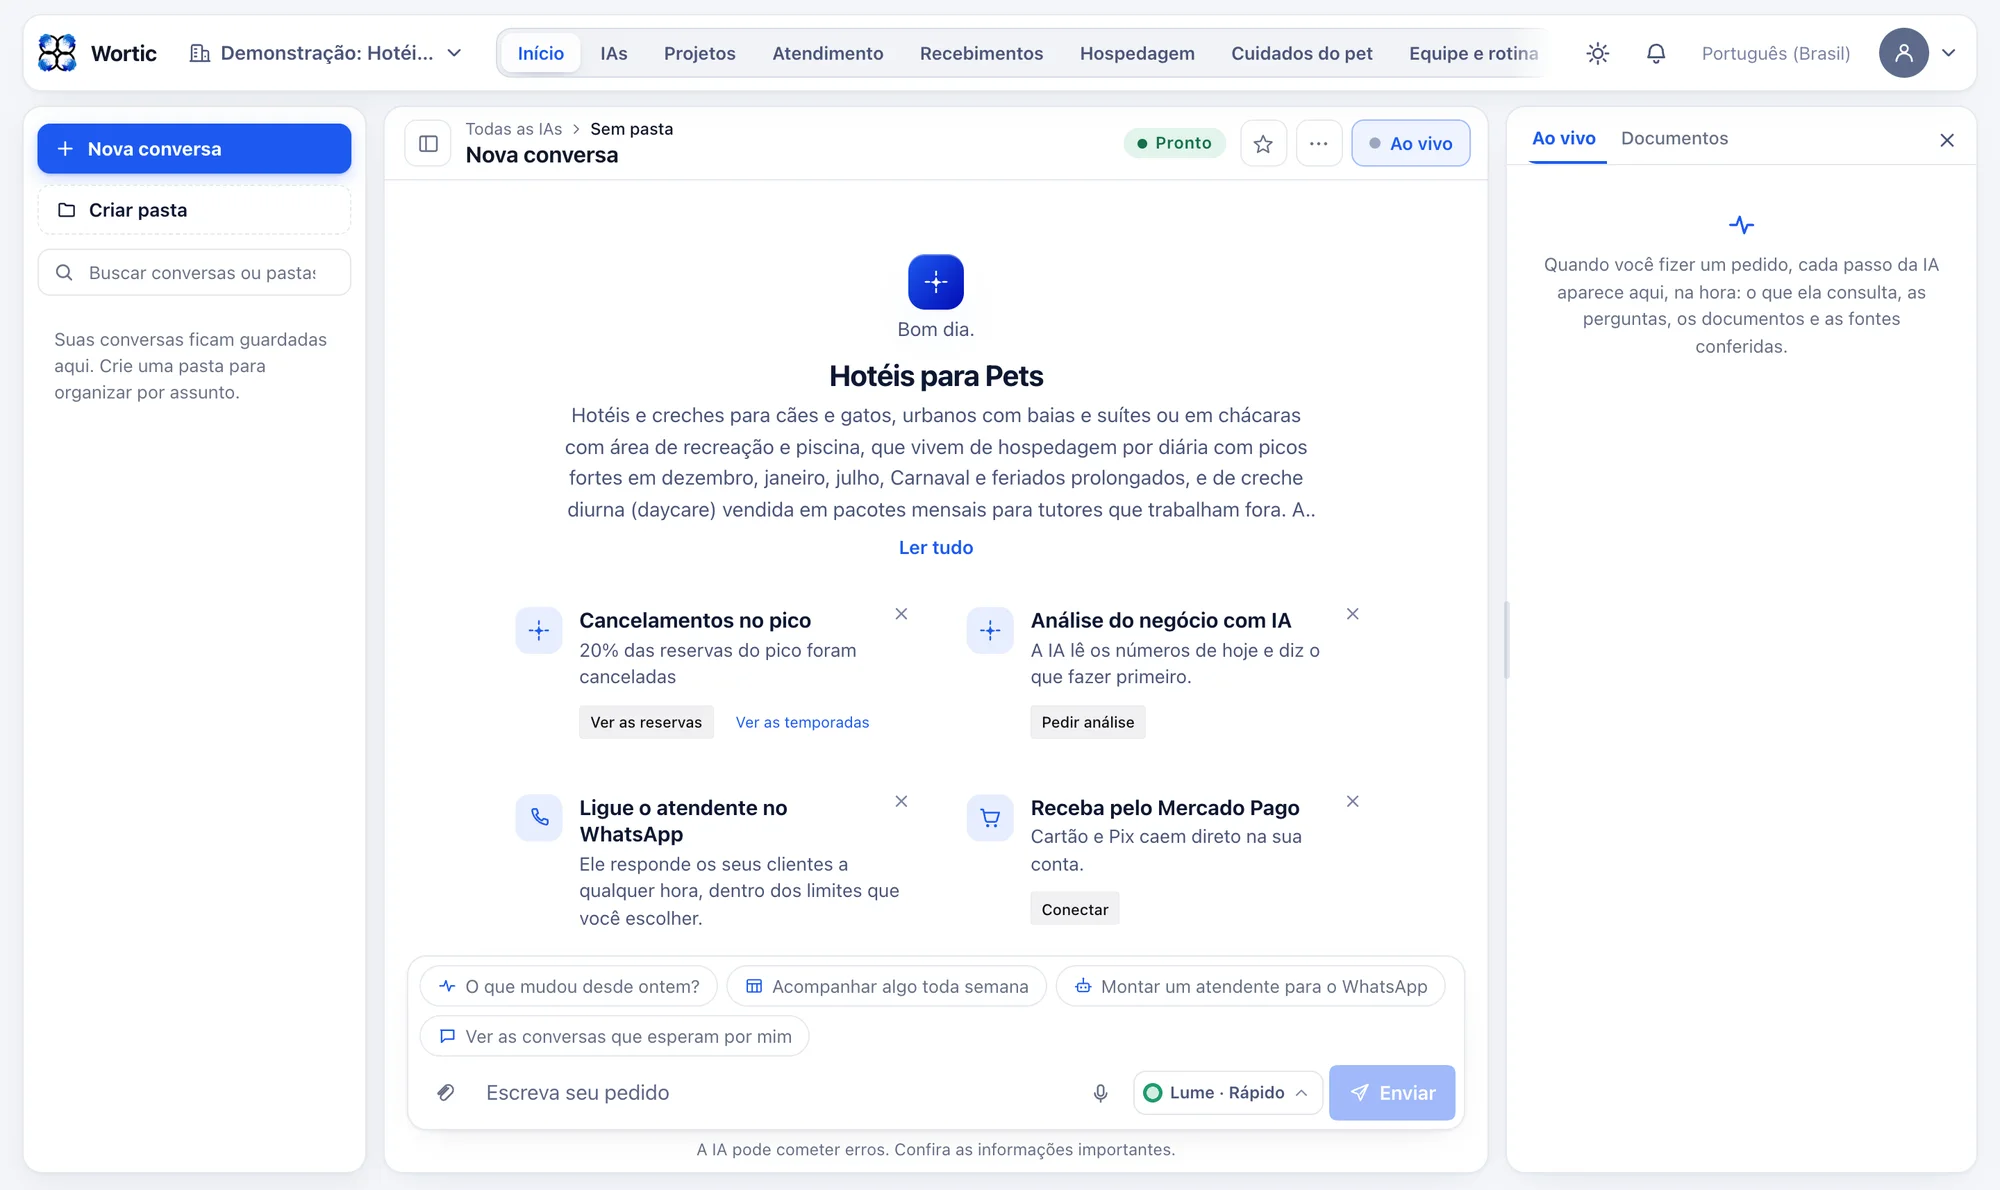Start a Nova conversa

(194, 149)
